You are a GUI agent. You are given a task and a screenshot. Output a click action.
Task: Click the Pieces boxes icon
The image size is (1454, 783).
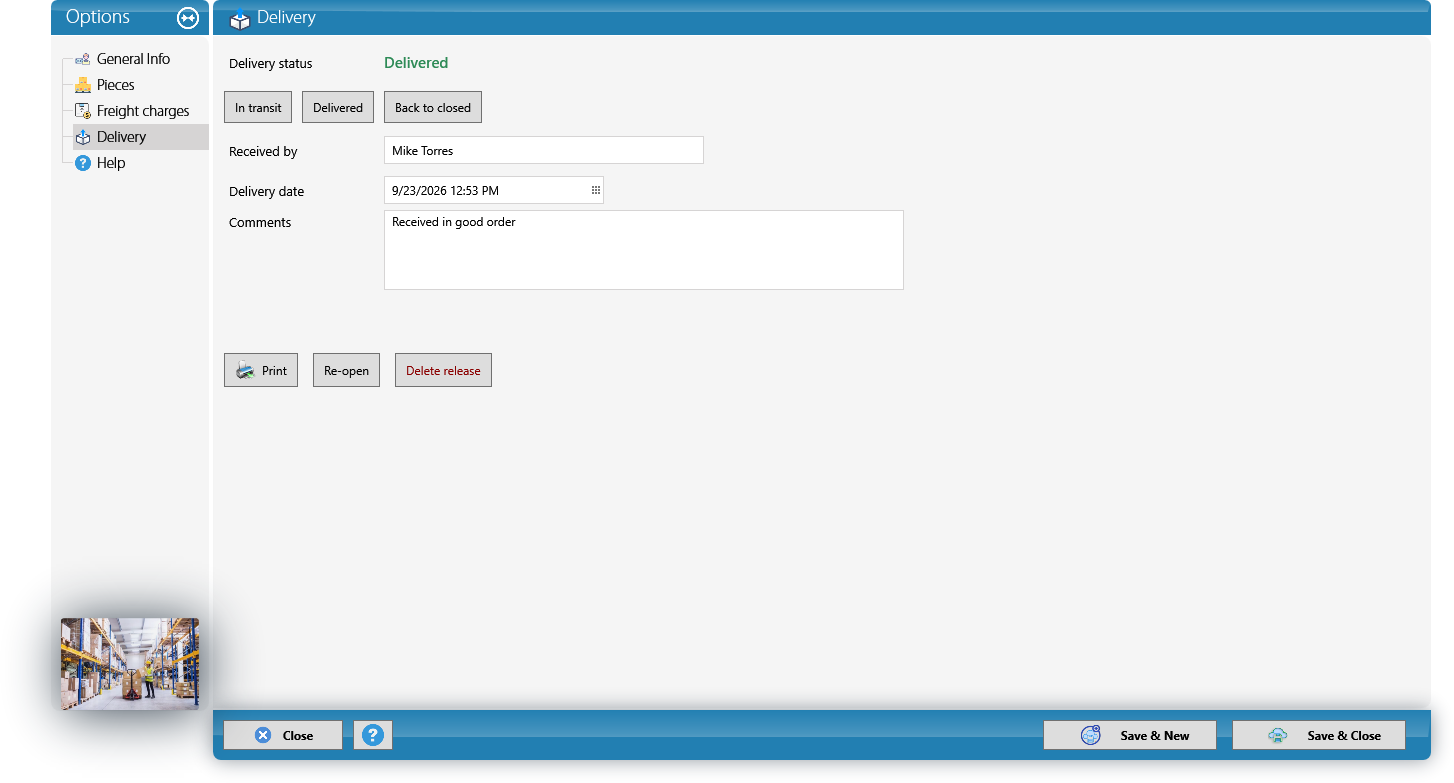tap(83, 85)
